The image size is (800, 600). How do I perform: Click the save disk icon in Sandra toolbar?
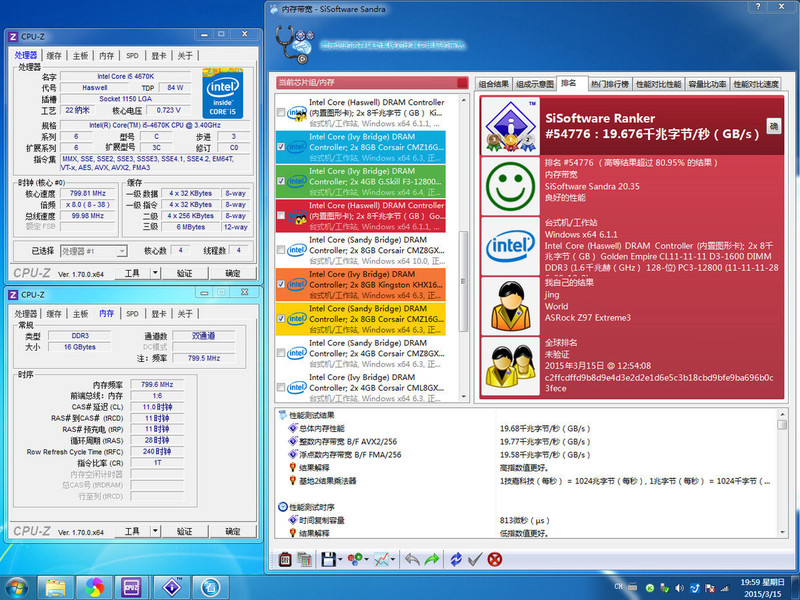(328, 559)
